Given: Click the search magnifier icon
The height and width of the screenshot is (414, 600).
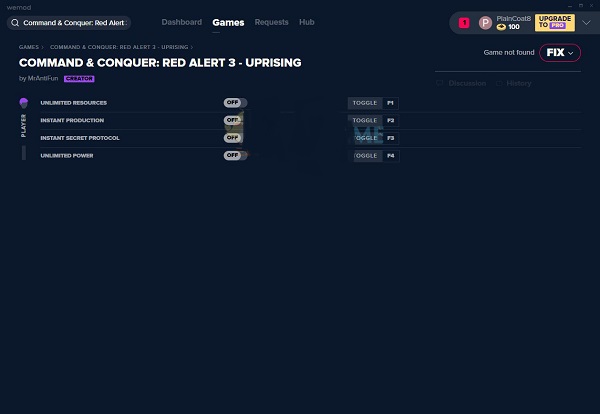Looking at the screenshot, I should pos(15,23).
